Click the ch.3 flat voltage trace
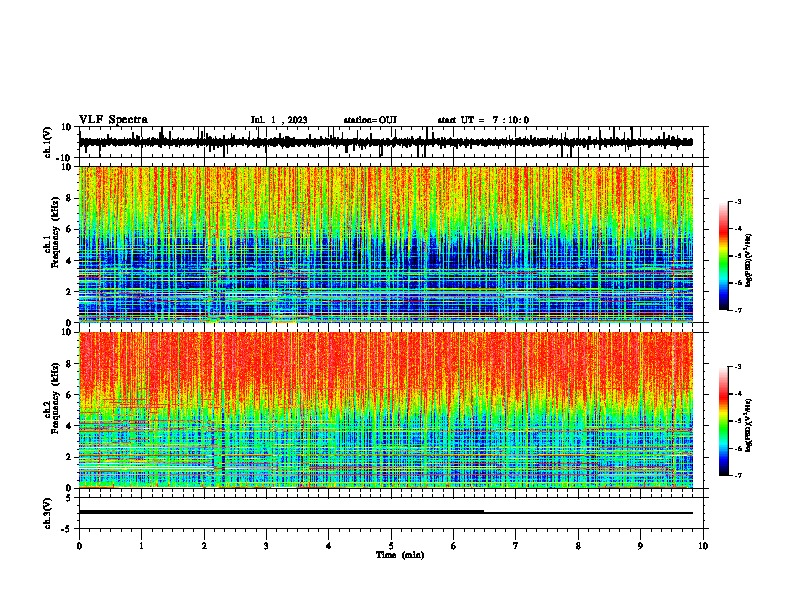 (x=385, y=512)
